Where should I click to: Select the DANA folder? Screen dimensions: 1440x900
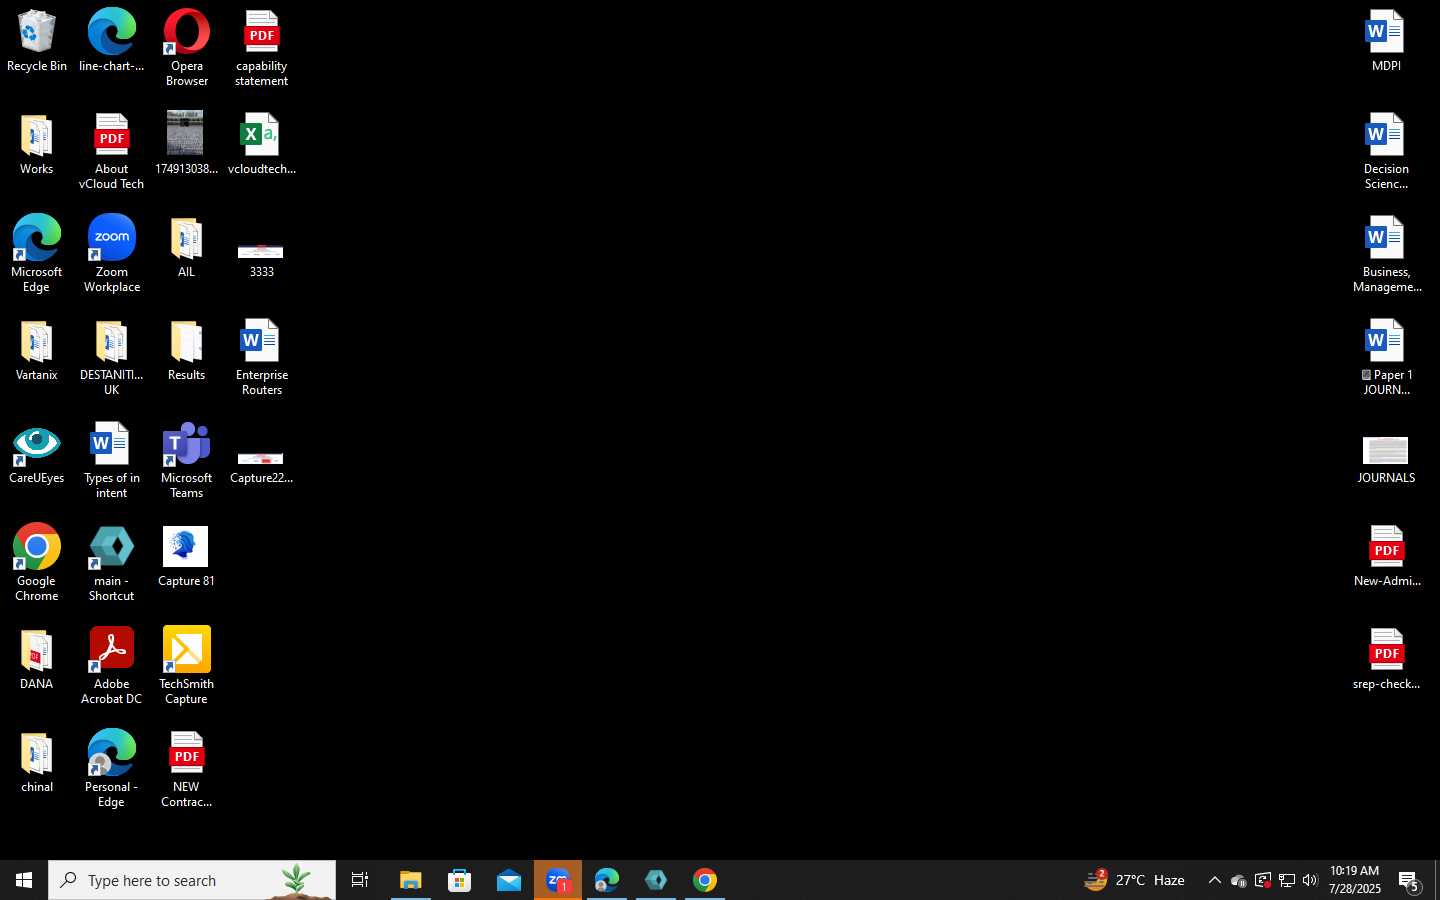[37, 659]
